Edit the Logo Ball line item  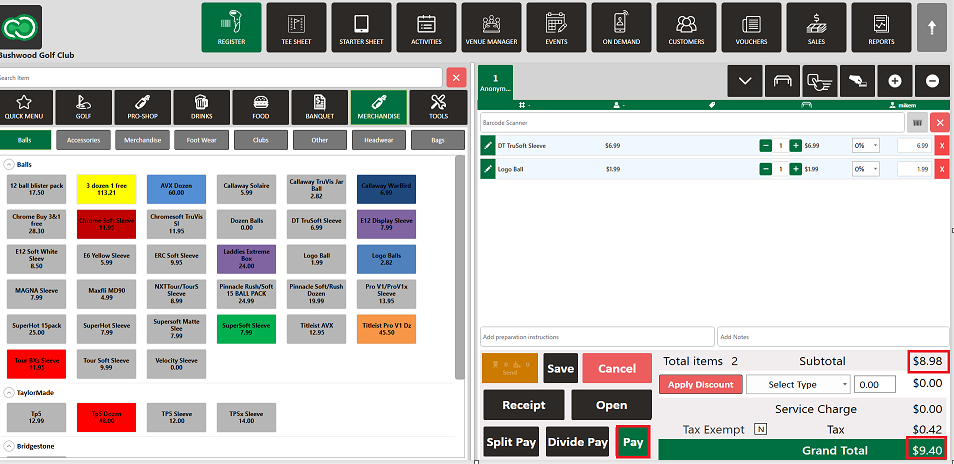tap(487, 169)
